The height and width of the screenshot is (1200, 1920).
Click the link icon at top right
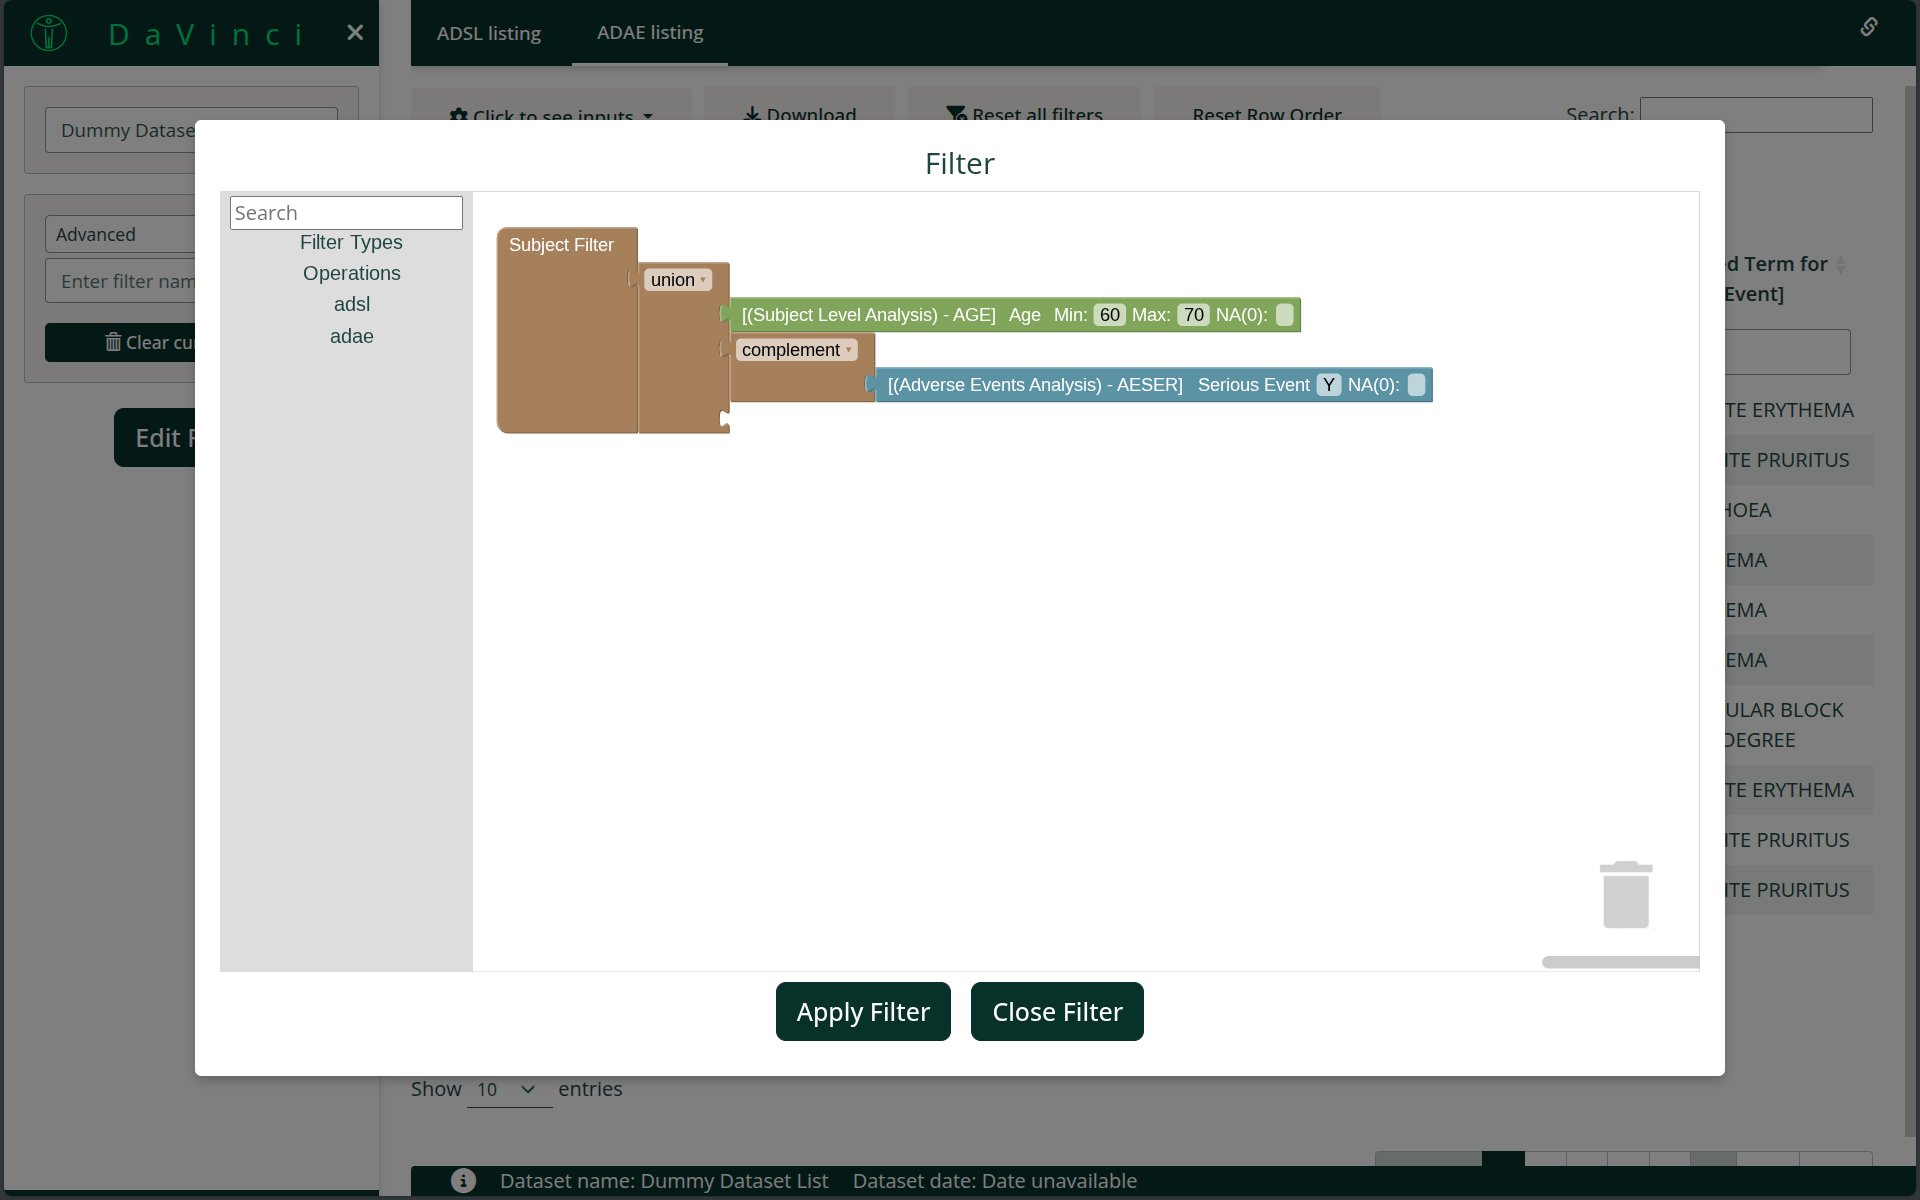(x=1868, y=27)
